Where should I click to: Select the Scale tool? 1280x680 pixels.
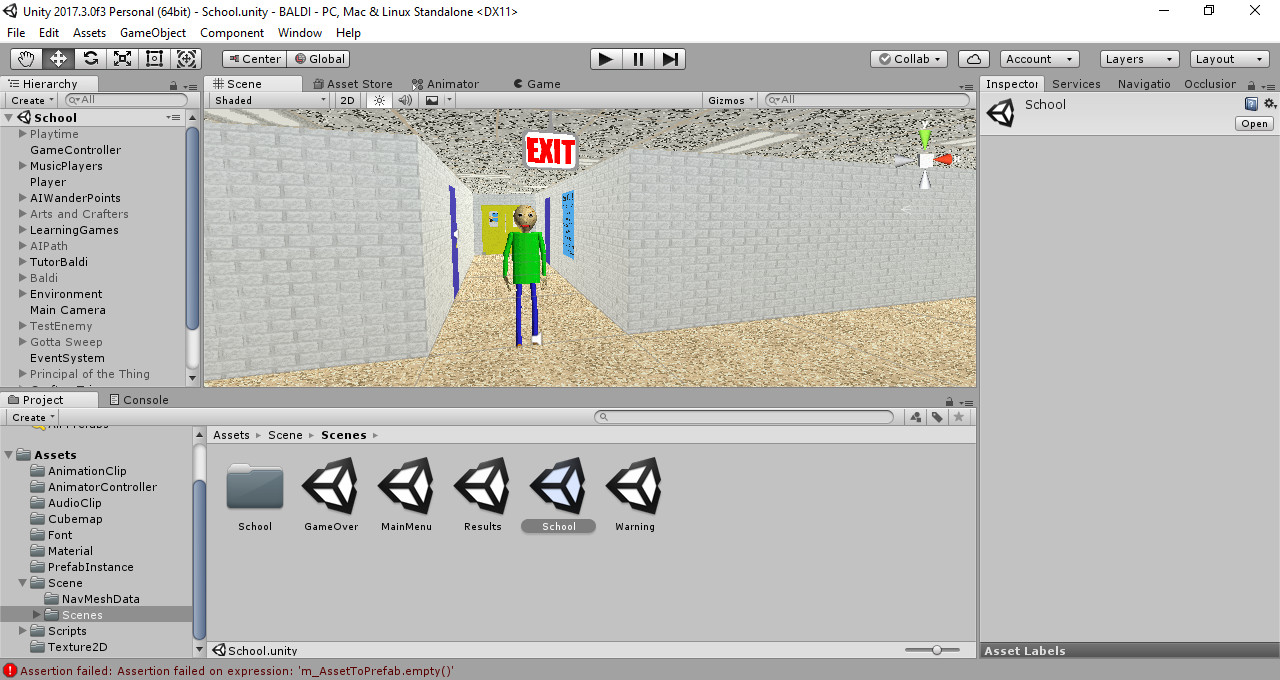click(122, 58)
